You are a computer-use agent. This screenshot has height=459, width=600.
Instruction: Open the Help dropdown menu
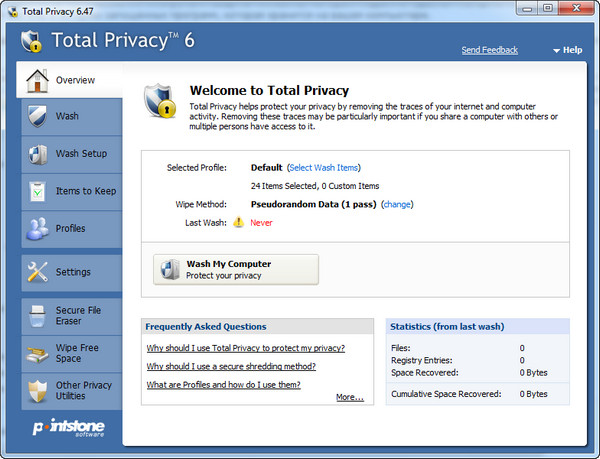pos(567,50)
